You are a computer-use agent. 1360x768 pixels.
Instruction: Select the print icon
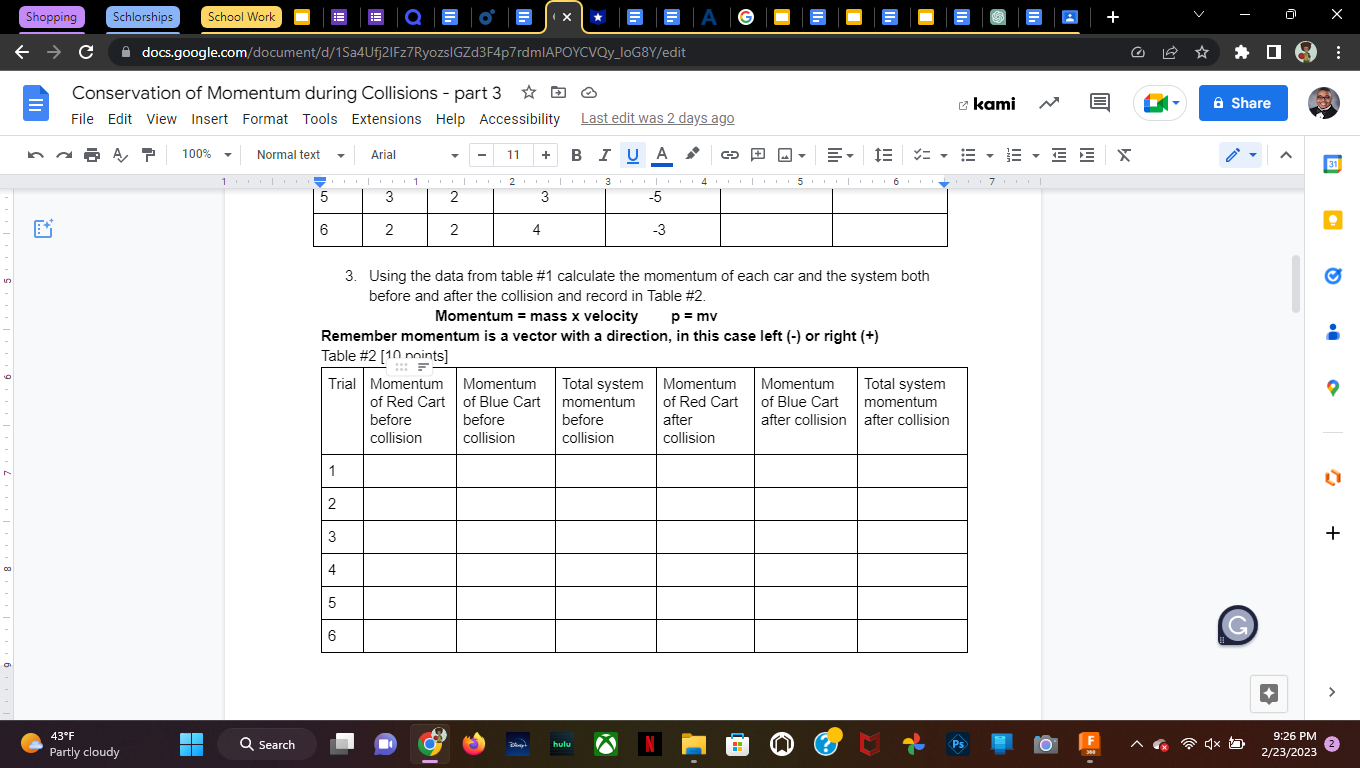coord(91,155)
